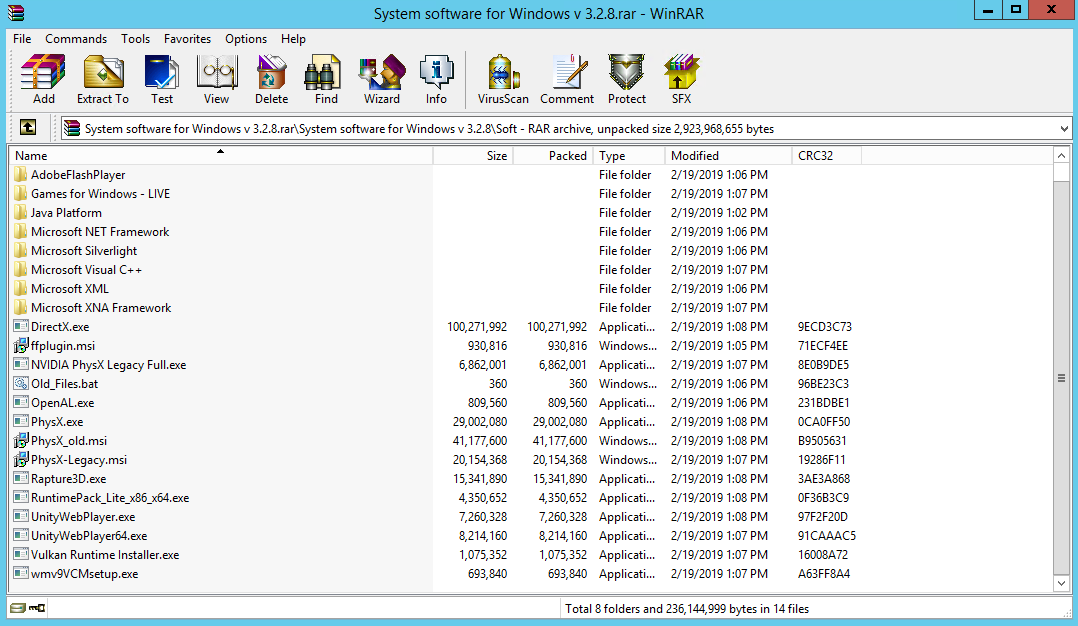Select the AdobeFlashPlayer folder icon
The image size is (1078, 626).
pyautogui.click(x=21, y=175)
